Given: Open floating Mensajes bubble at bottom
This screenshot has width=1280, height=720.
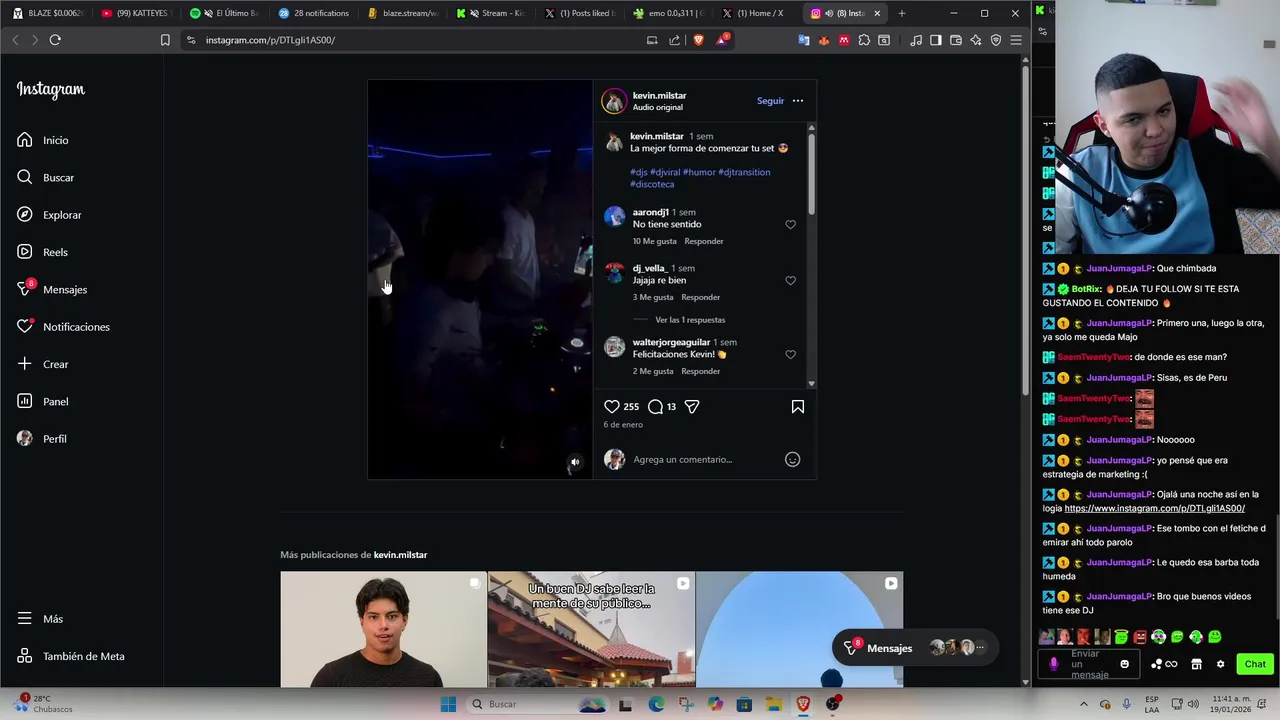Looking at the screenshot, I should [914, 648].
